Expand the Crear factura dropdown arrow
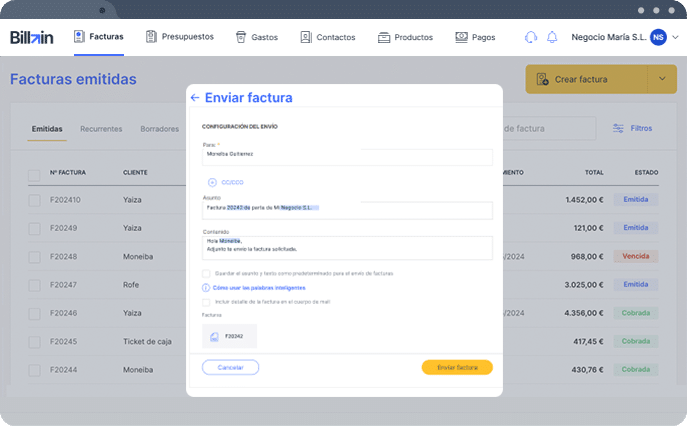687x426 pixels. (x=661, y=79)
